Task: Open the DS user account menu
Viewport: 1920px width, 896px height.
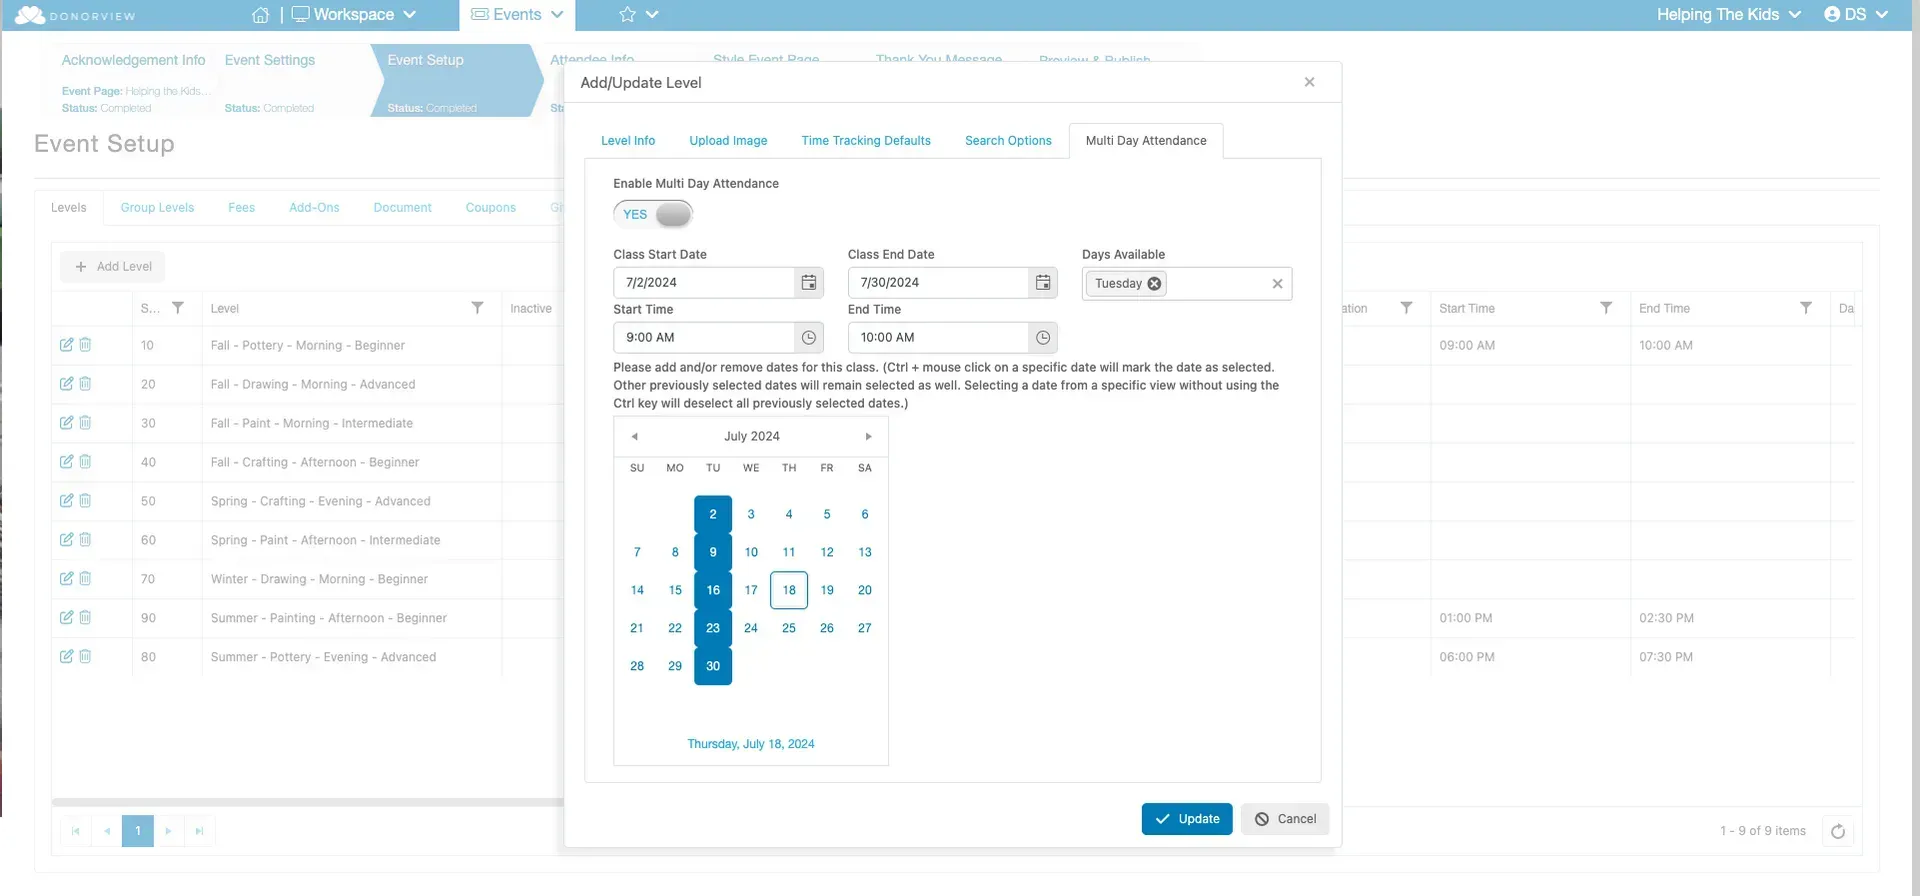Action: [x=1856, y=15]
